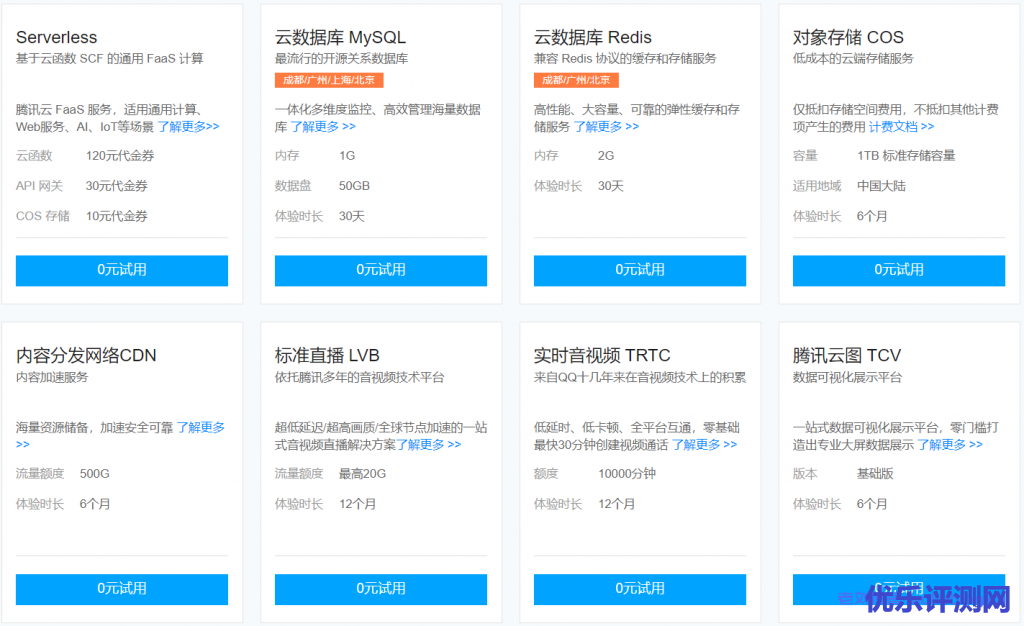Click the 1G memory value in MySQL card
The height and width of the screenshot is (626, 1024).
click(x=347, y=155)
